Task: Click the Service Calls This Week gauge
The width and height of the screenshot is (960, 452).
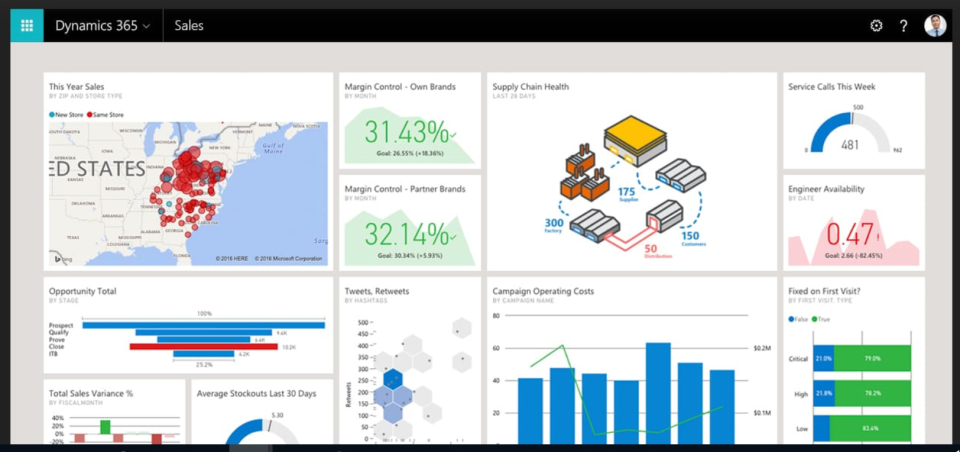Action: tap(850, 135)
